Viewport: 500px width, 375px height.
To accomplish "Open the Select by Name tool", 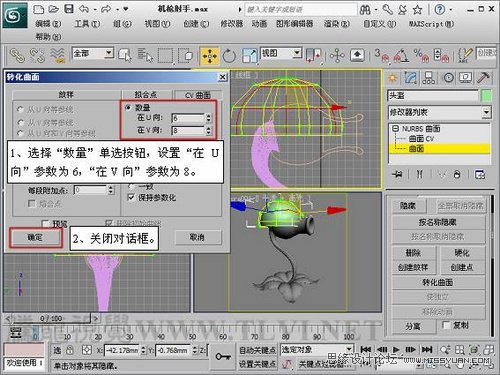I will [x=145, y=55].
